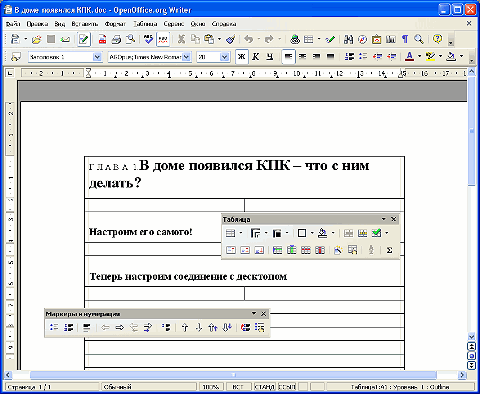Screen dimensions: 480x394
Task: Toggle Edit File mode icon
Action: pyautogui.click(x=84, y=40)
